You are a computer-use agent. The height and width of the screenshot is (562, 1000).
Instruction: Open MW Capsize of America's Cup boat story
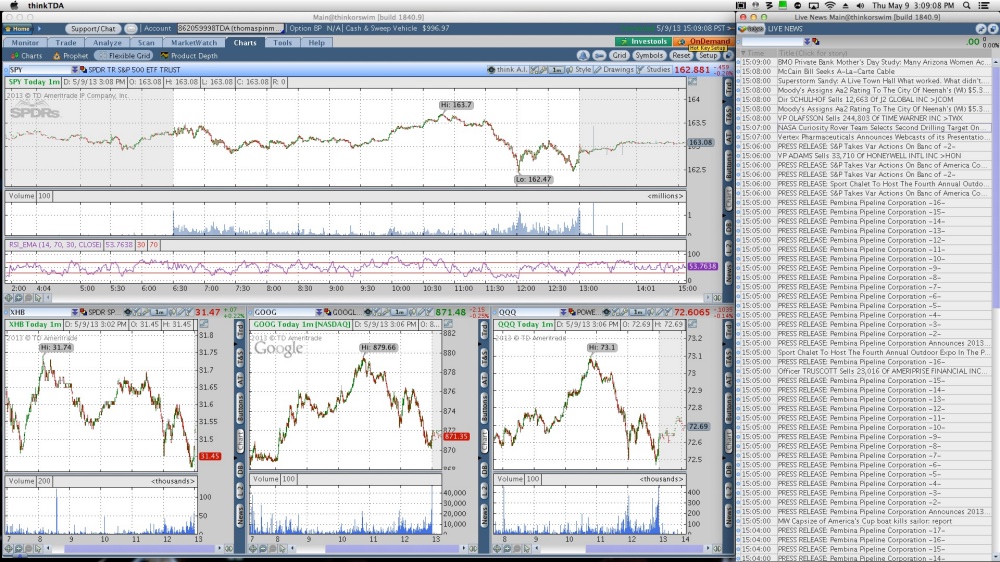tap(864, 521)
